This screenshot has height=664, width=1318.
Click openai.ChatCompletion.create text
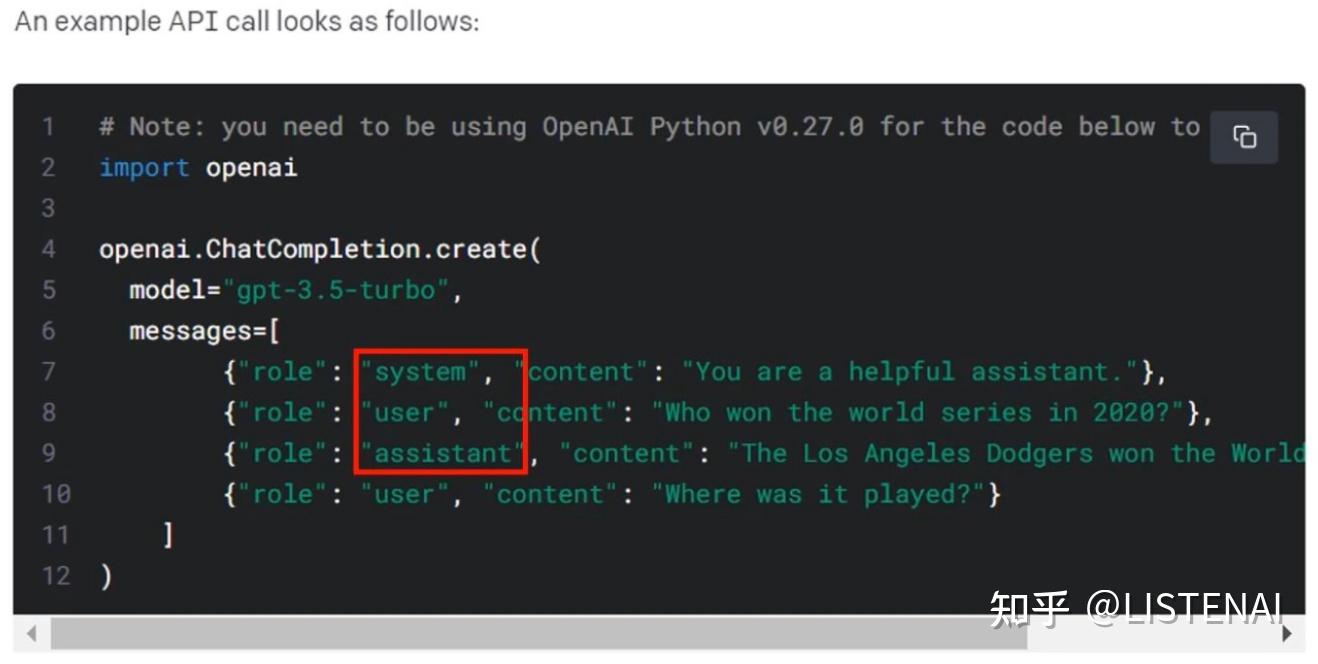[x=318, y=249]
